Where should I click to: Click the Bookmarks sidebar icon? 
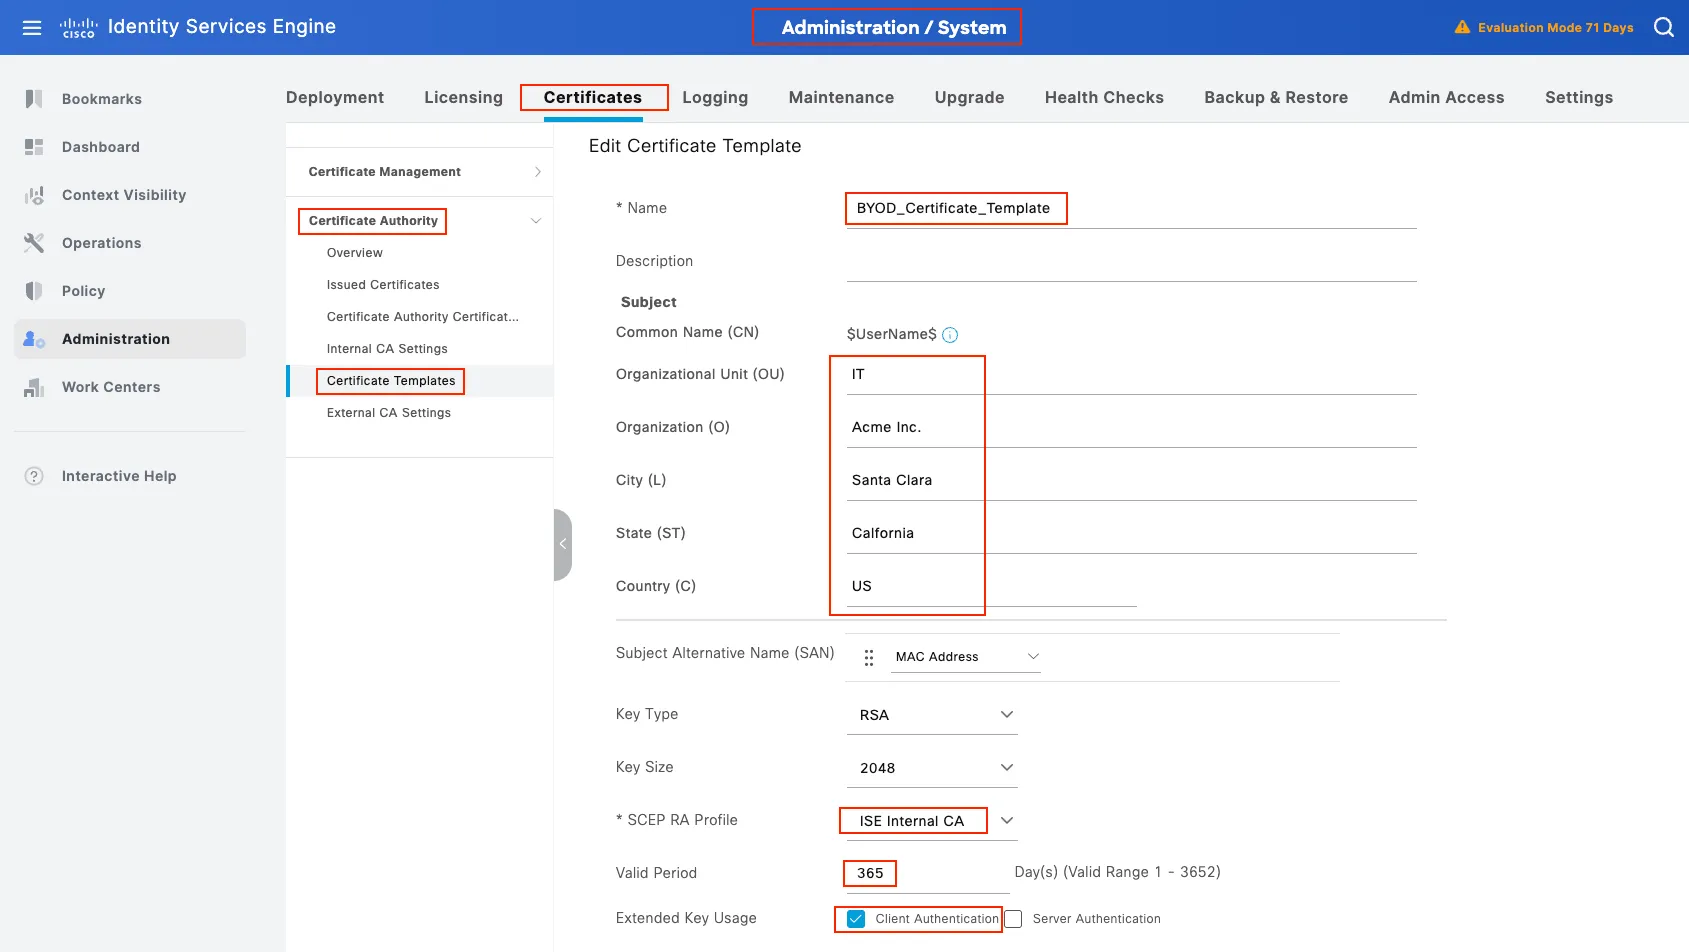34,99
